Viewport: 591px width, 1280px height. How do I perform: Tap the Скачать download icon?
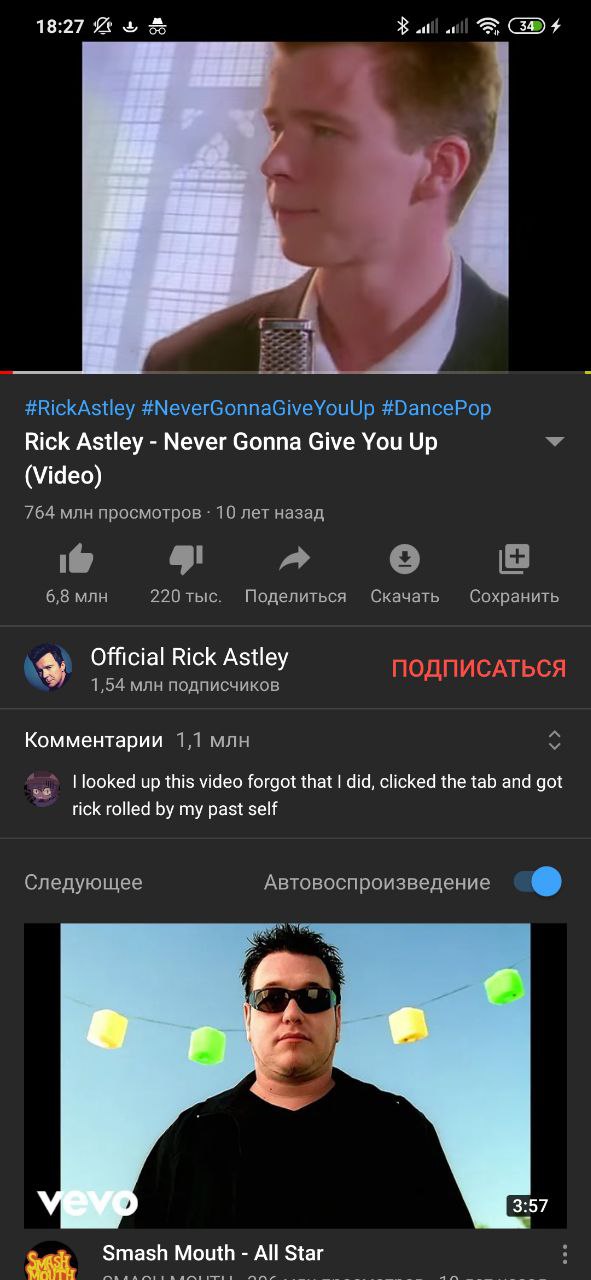(x=405, y=559)
